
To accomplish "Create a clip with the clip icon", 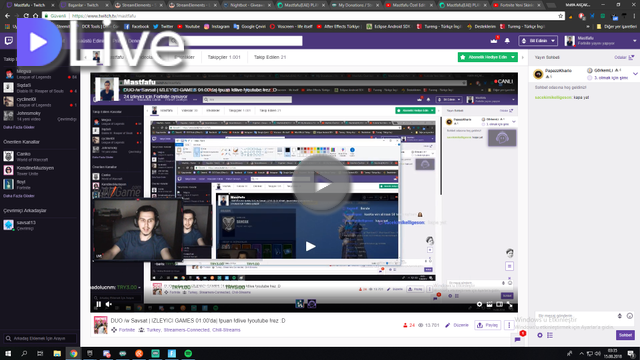I will 489,304.
